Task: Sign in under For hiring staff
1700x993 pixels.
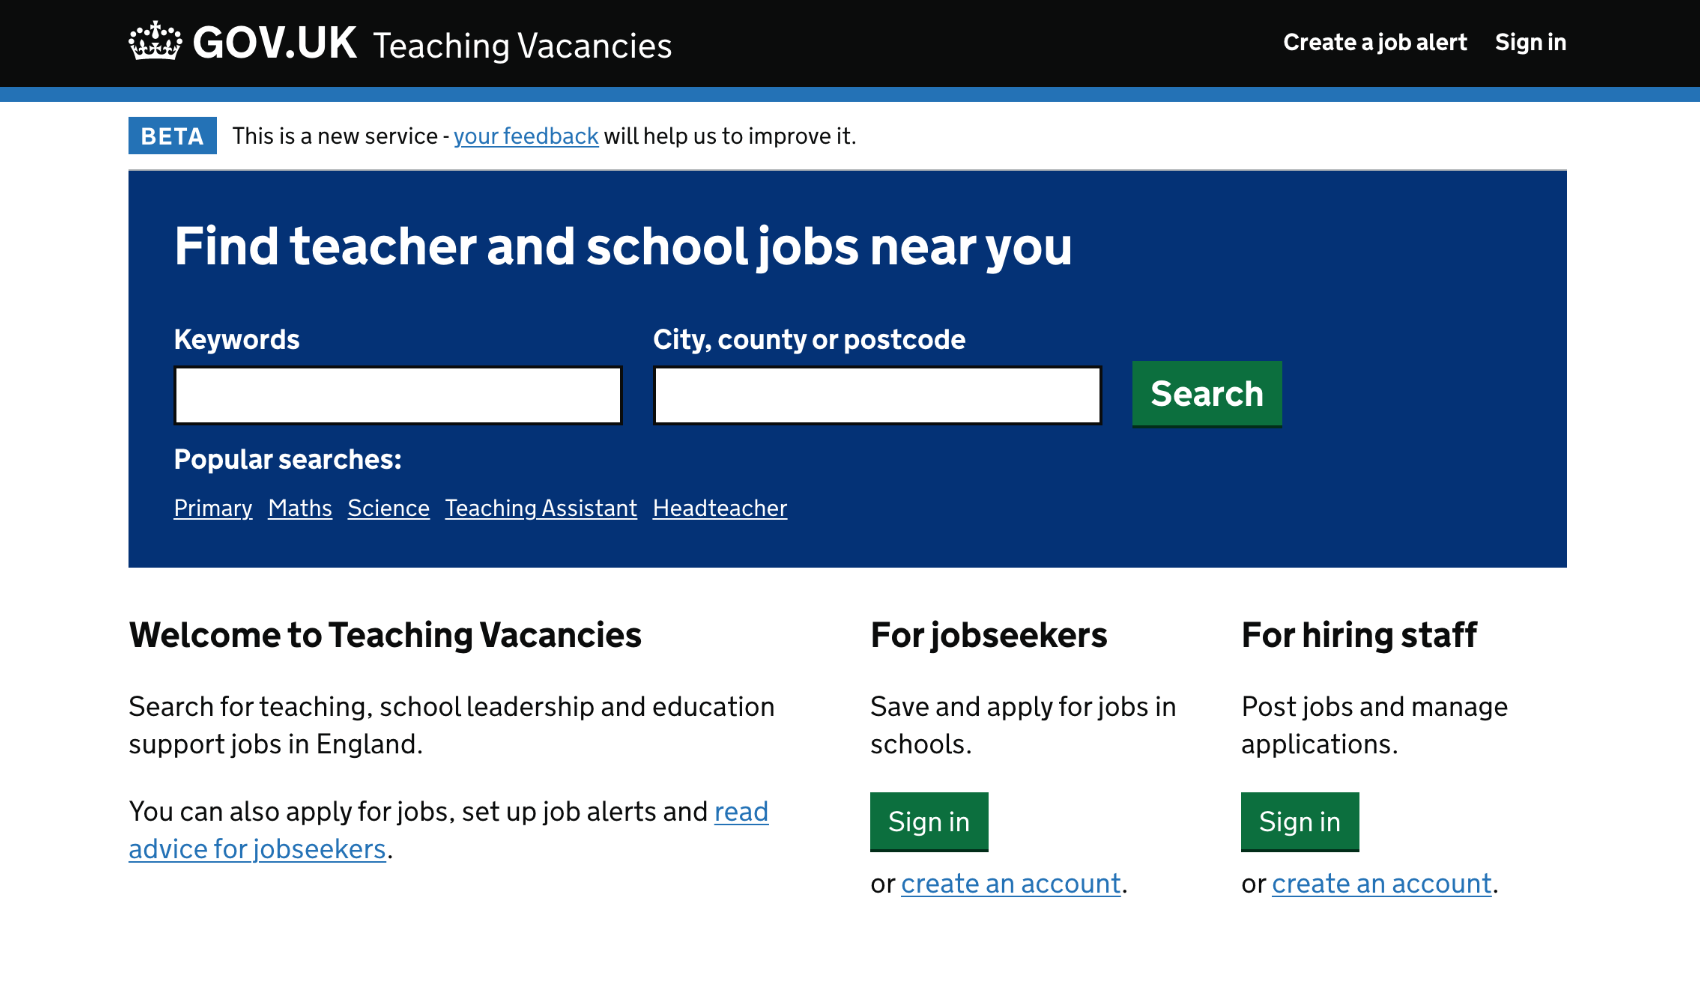Action: [x=1299, y=821]
